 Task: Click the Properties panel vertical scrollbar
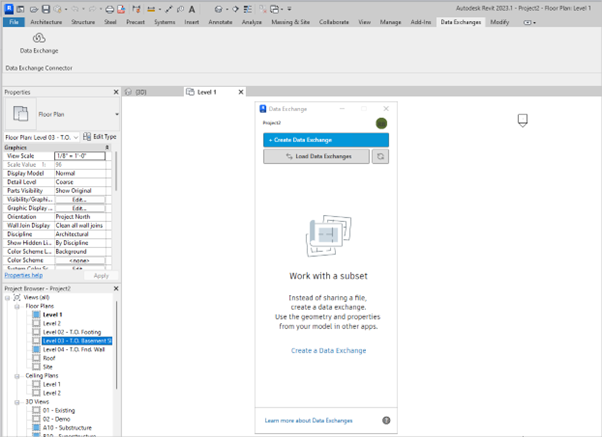[x=116, y=171]
